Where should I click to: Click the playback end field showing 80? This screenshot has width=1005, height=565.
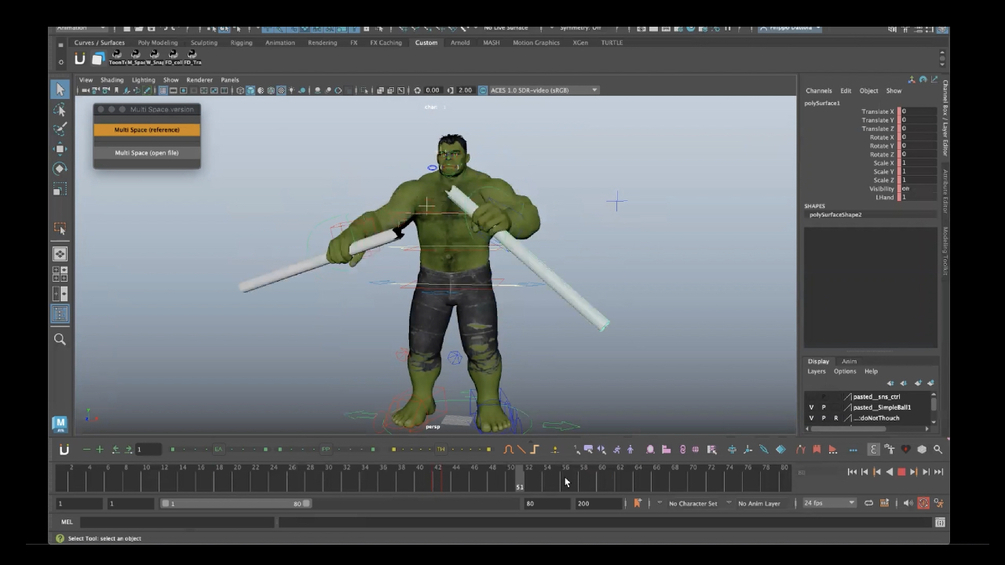click(546, 504)
